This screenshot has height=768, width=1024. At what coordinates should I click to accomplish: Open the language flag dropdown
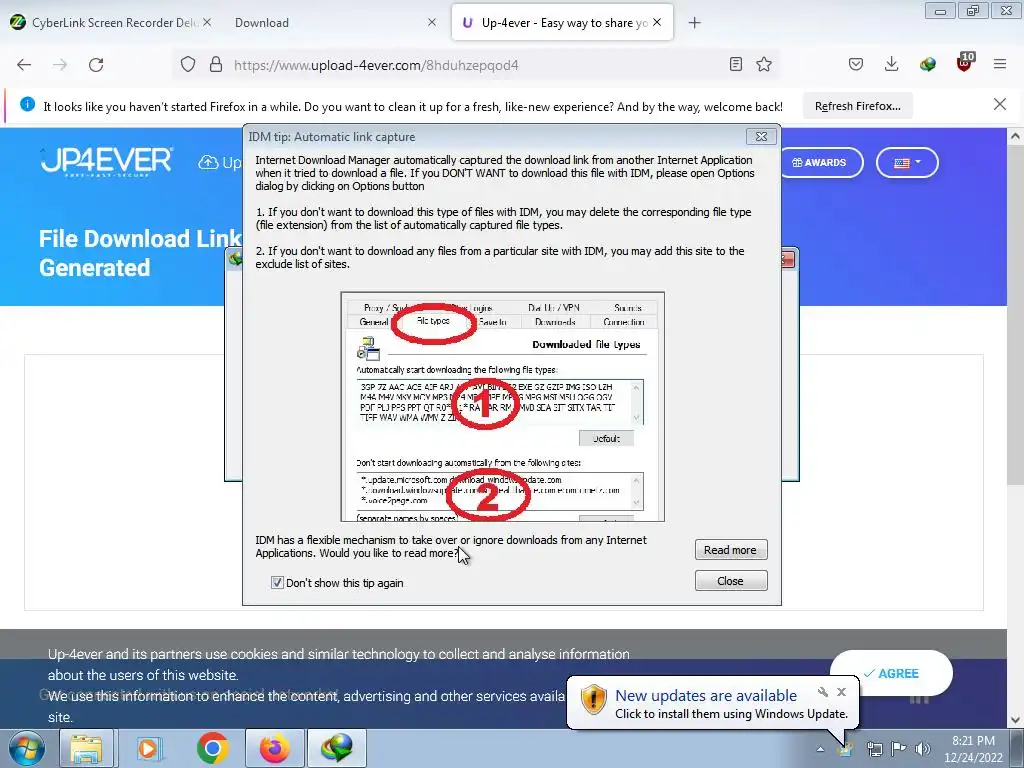tap(907, 163)
